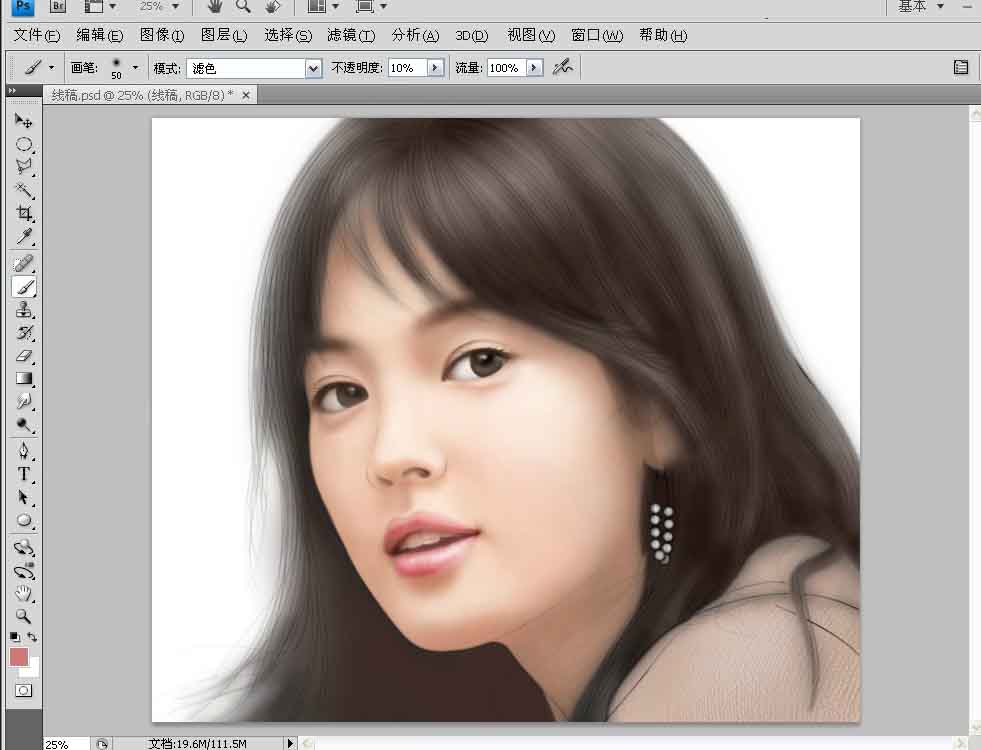This screenshot has width=981, height=750.
Task: Select the Eraser tool
Action: (24, 356)
